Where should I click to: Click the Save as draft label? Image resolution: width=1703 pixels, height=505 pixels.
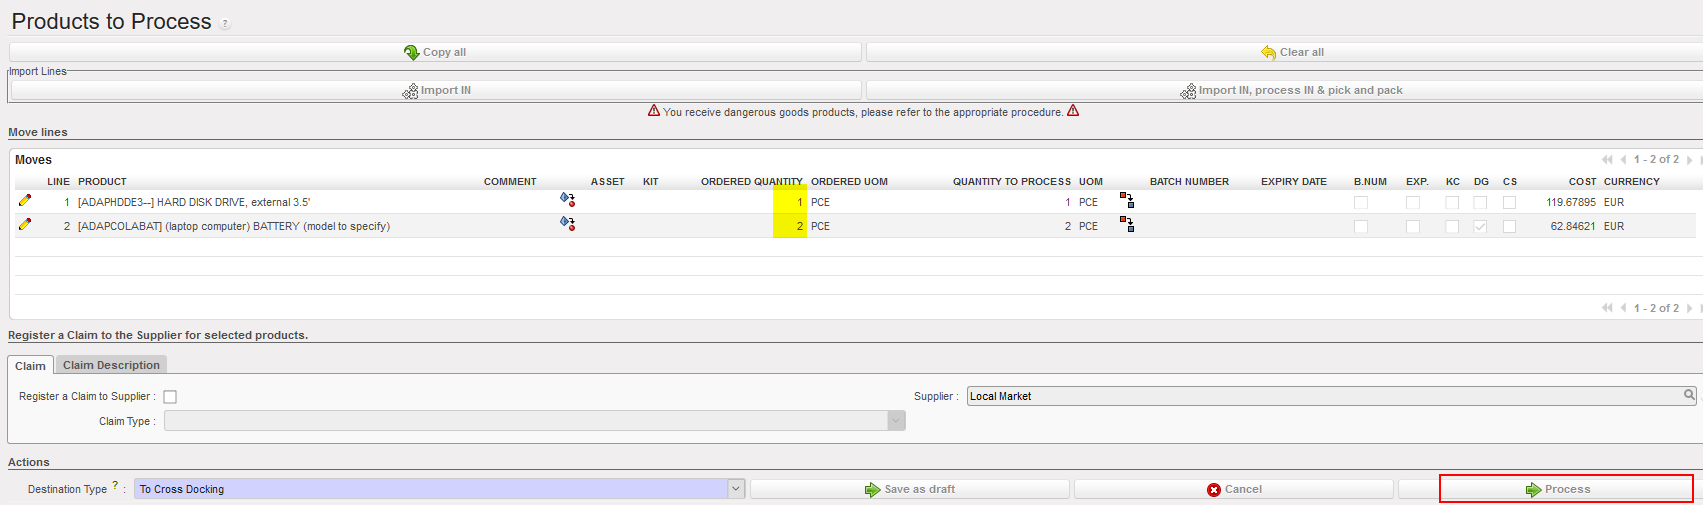[x=920, y=489]
